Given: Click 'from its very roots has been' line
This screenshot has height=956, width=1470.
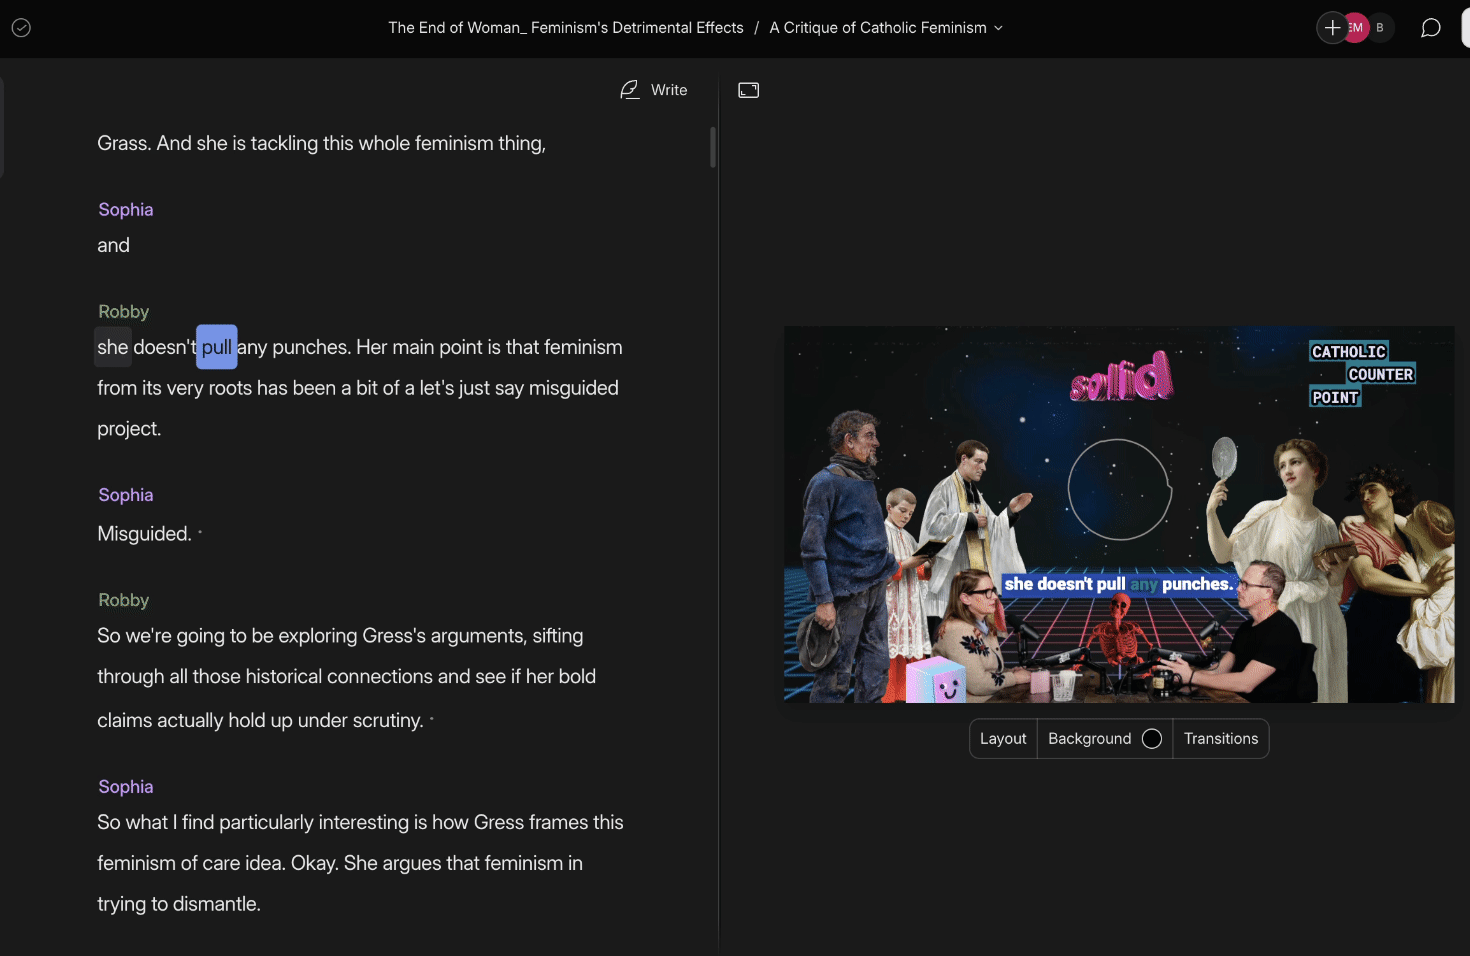Looking at the screenshot, I should point(358,388).
